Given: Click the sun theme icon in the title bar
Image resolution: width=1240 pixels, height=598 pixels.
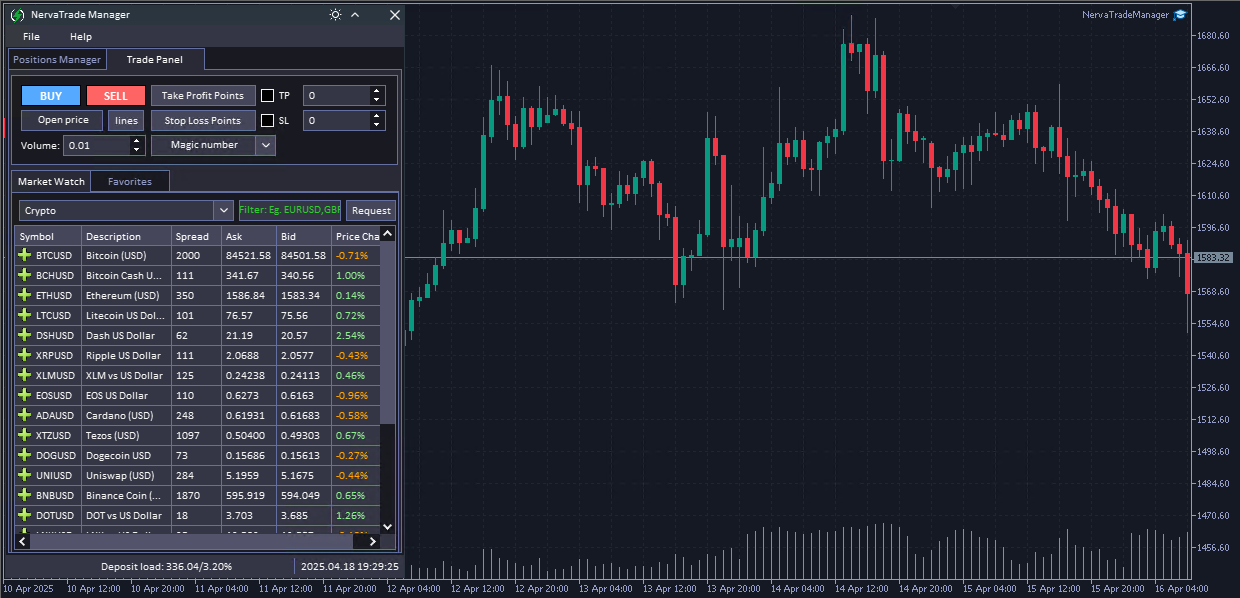Looking at the screenshot, I should 335,15.
